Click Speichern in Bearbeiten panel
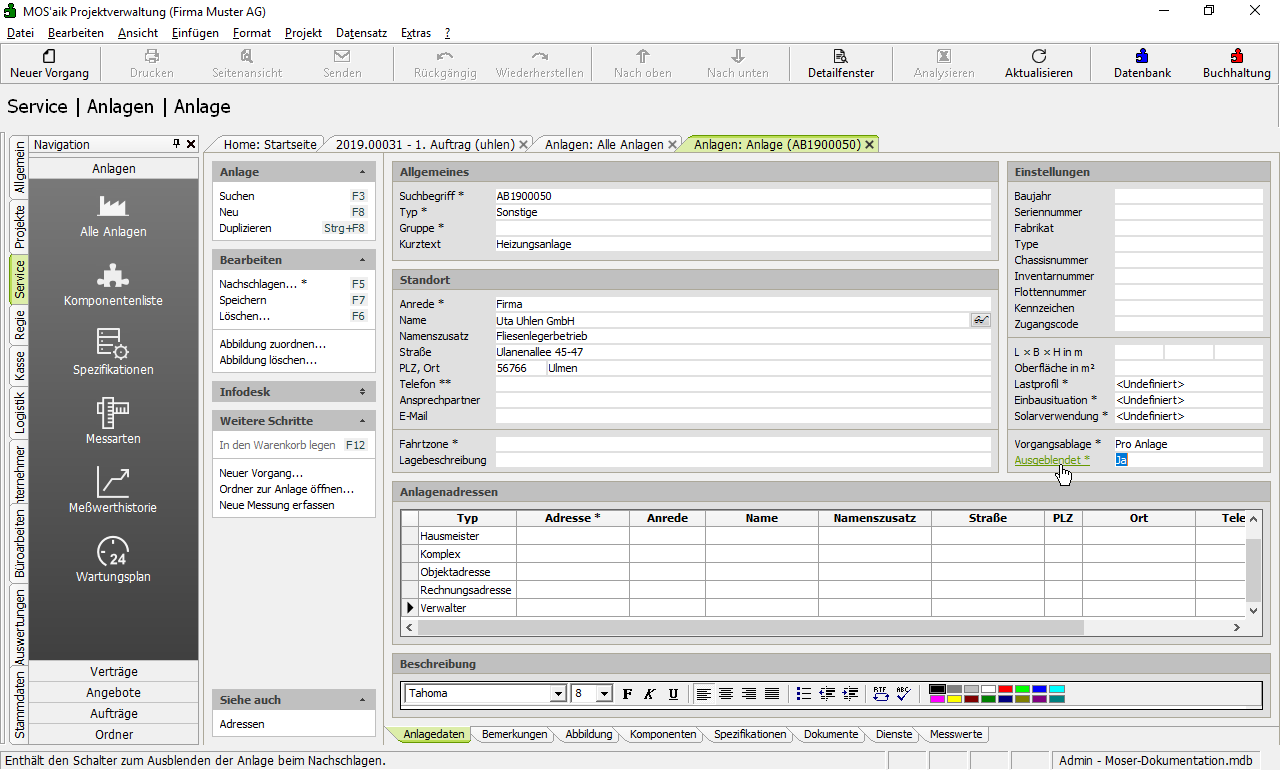Screen dimensions: 1280x770 pos(243,300)
